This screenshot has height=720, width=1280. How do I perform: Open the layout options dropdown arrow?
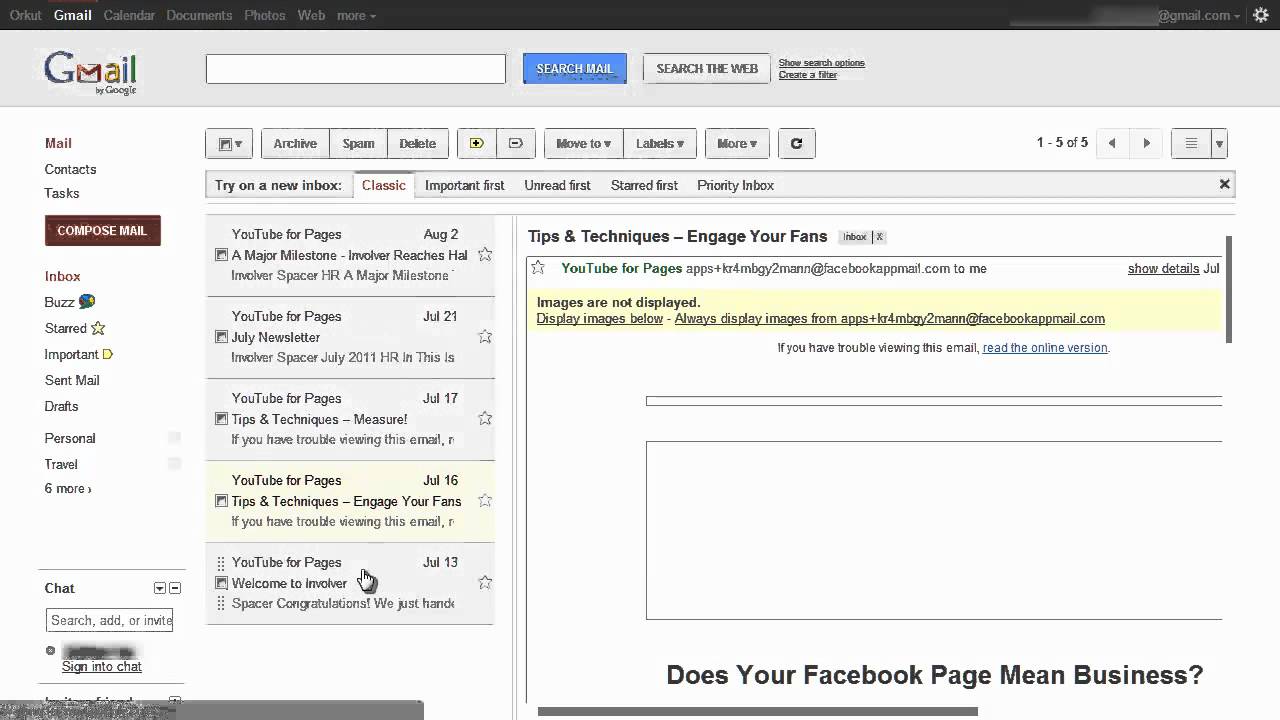pyautogui.click(x=1219, y=143)
